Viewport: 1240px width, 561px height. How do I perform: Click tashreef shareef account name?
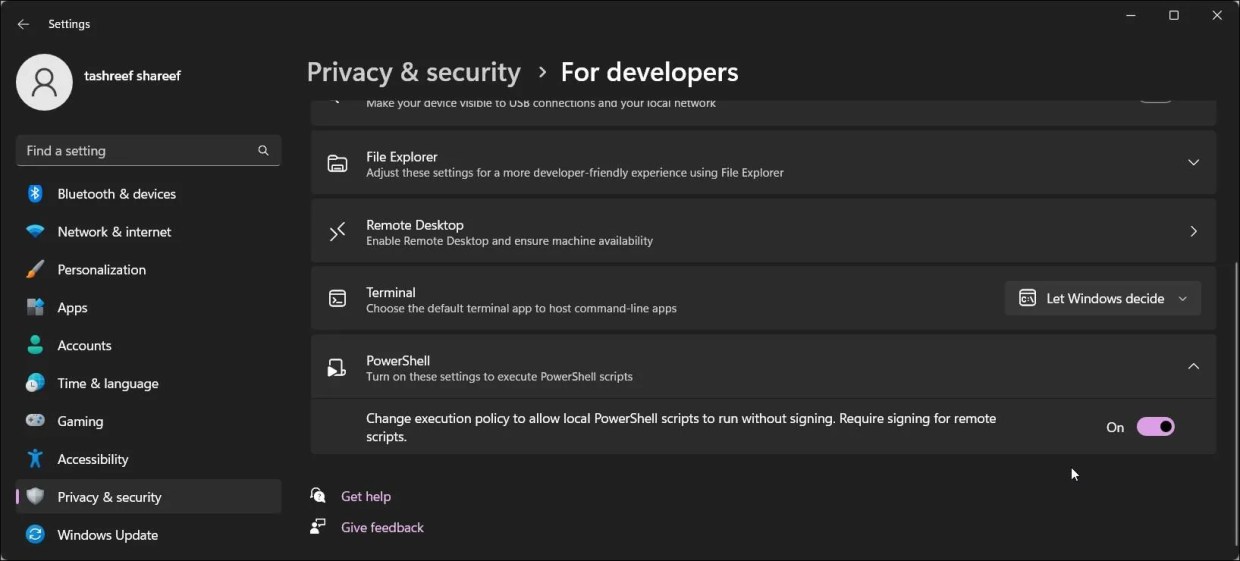coord(133,75)
